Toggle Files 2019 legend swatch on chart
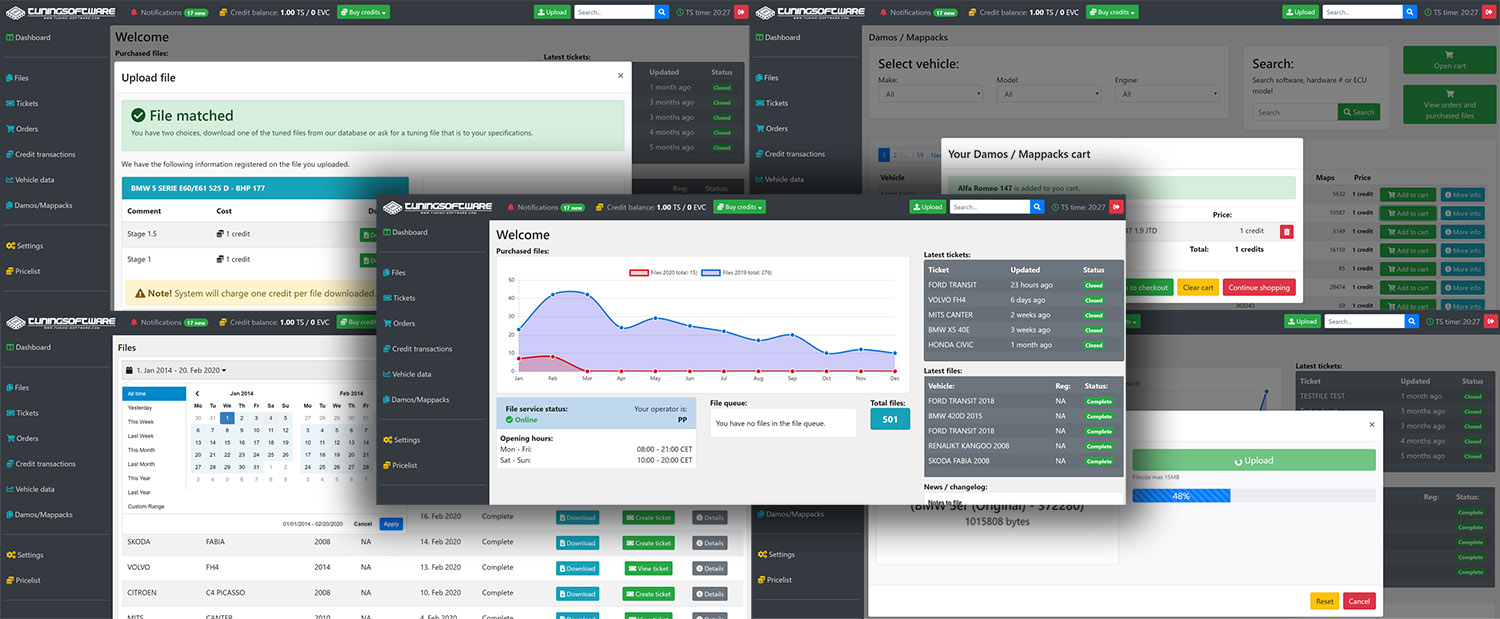The height and width of the screenshot is (619, 1500). tap(711, 272)
